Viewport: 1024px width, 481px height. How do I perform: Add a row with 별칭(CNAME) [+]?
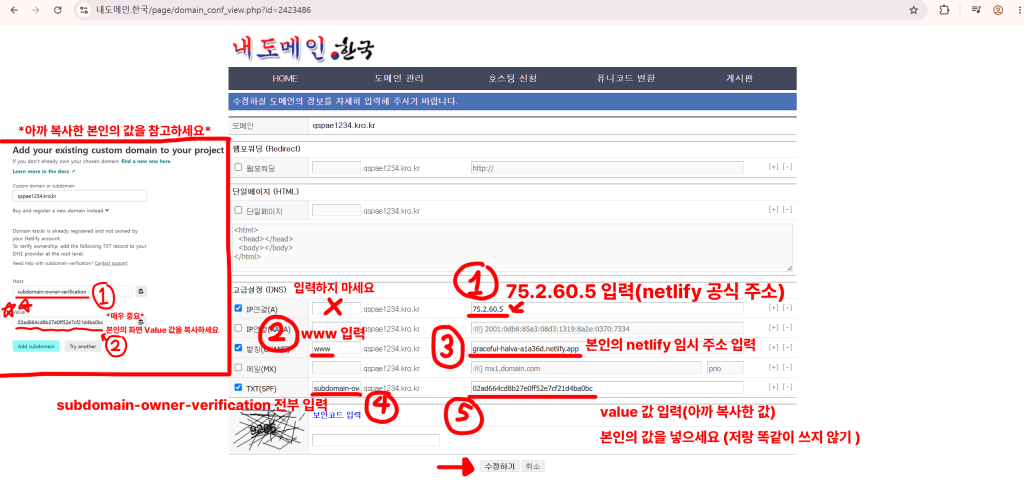coord(773,348)
